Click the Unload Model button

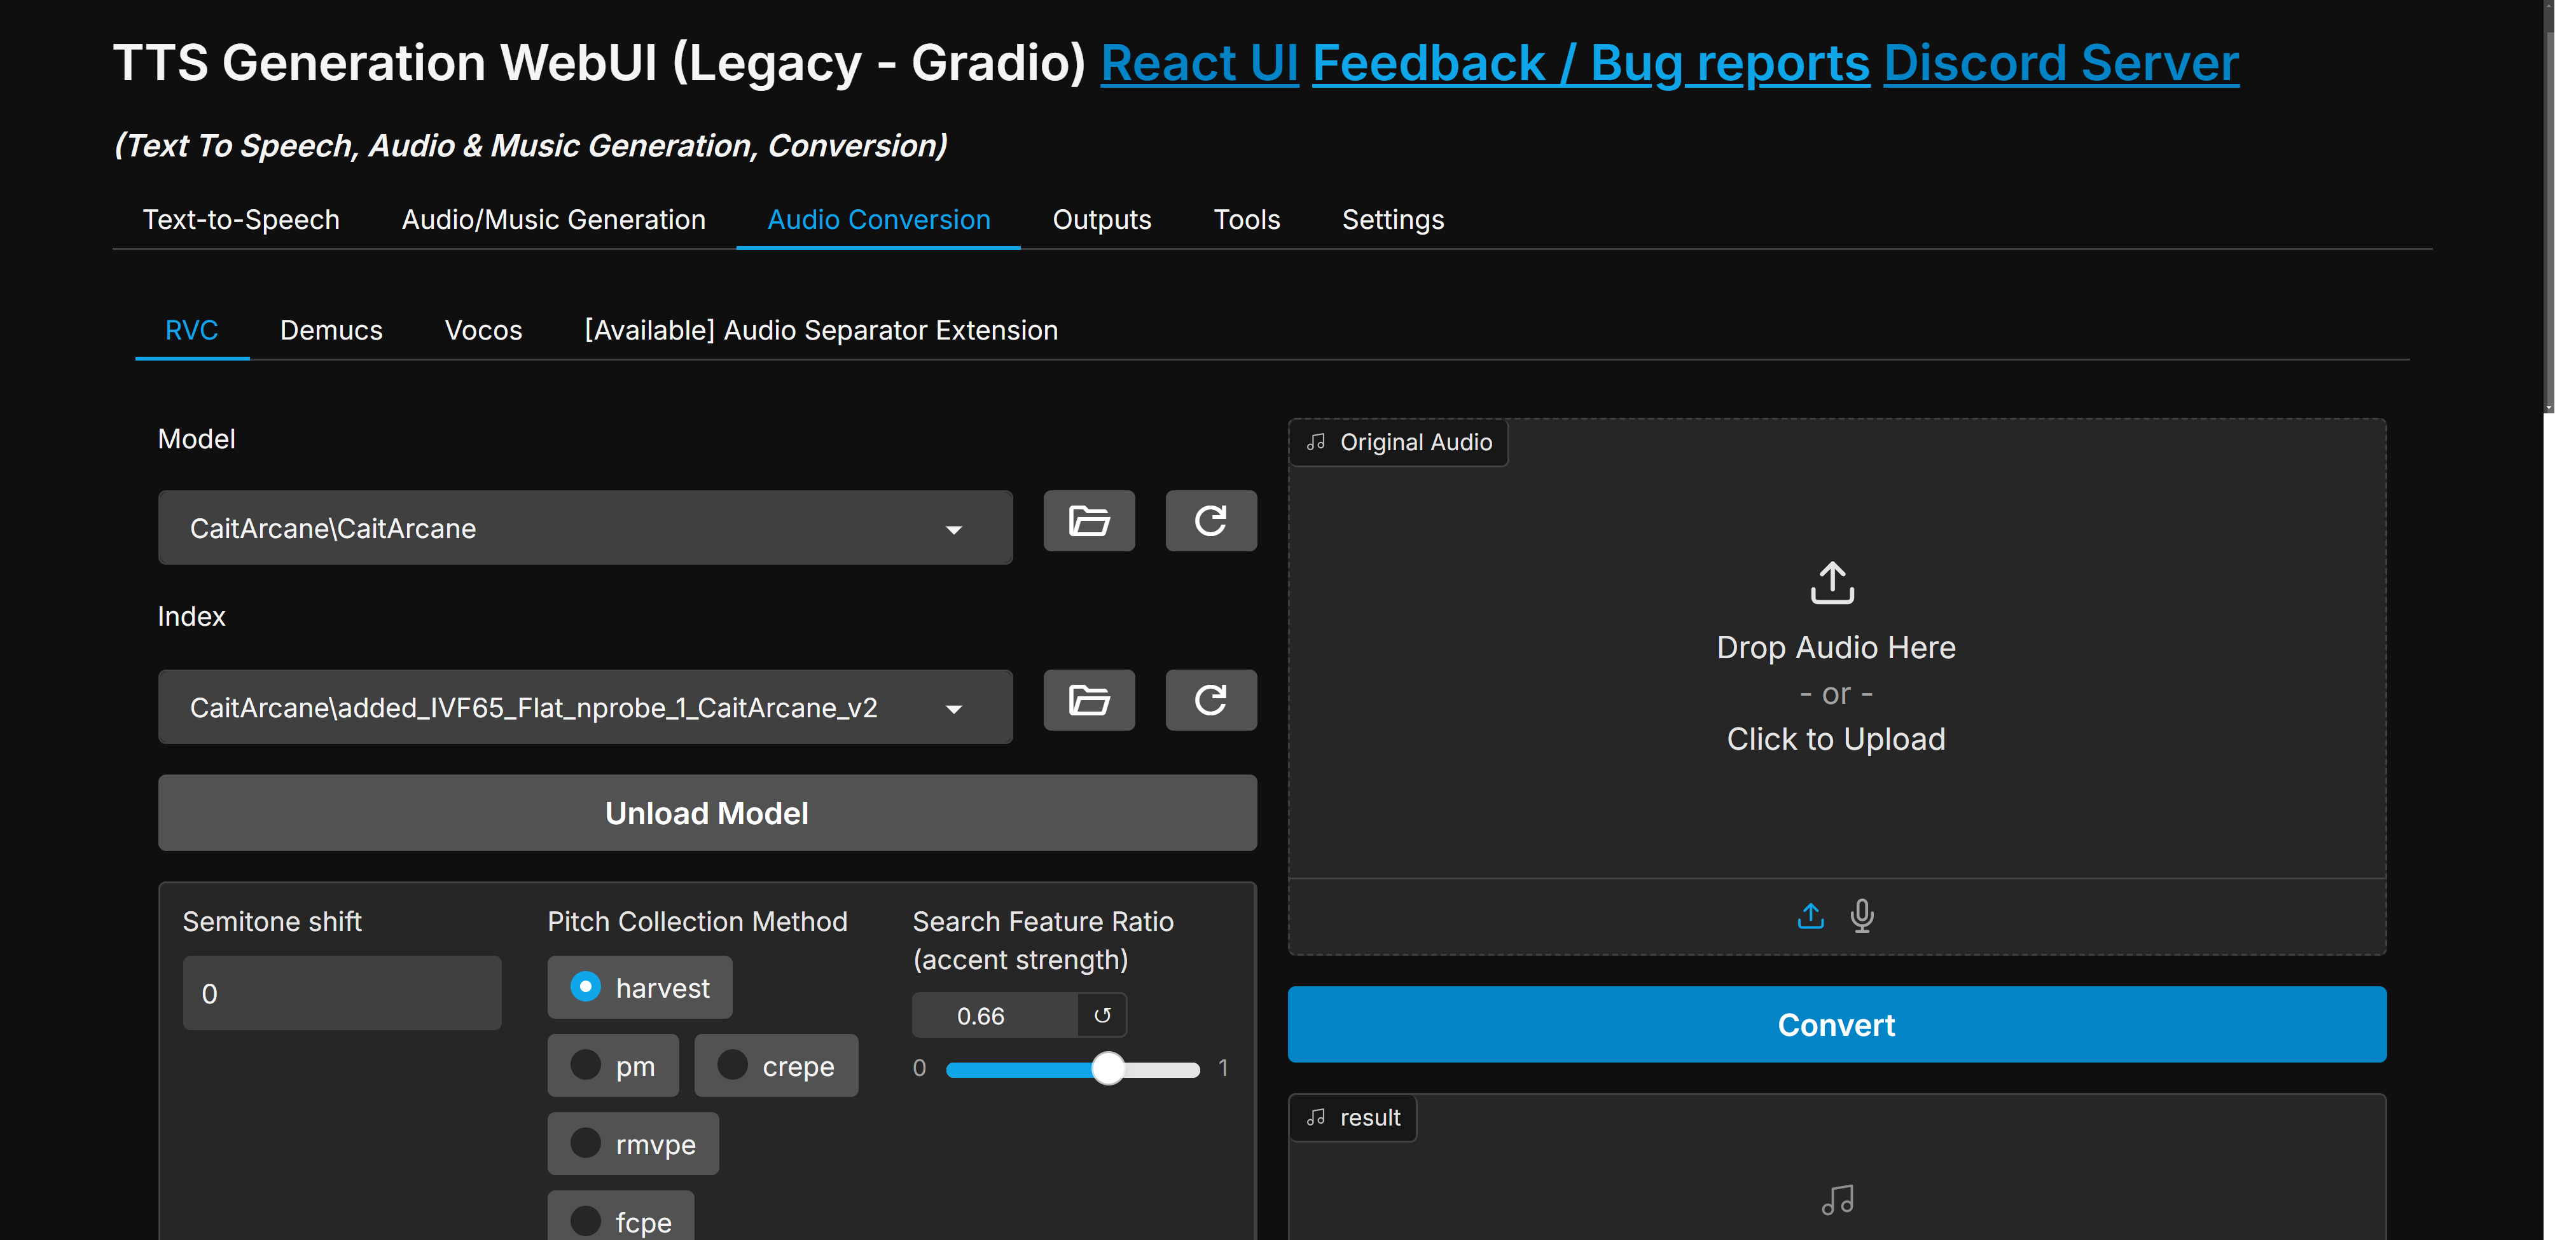(706, 813)
